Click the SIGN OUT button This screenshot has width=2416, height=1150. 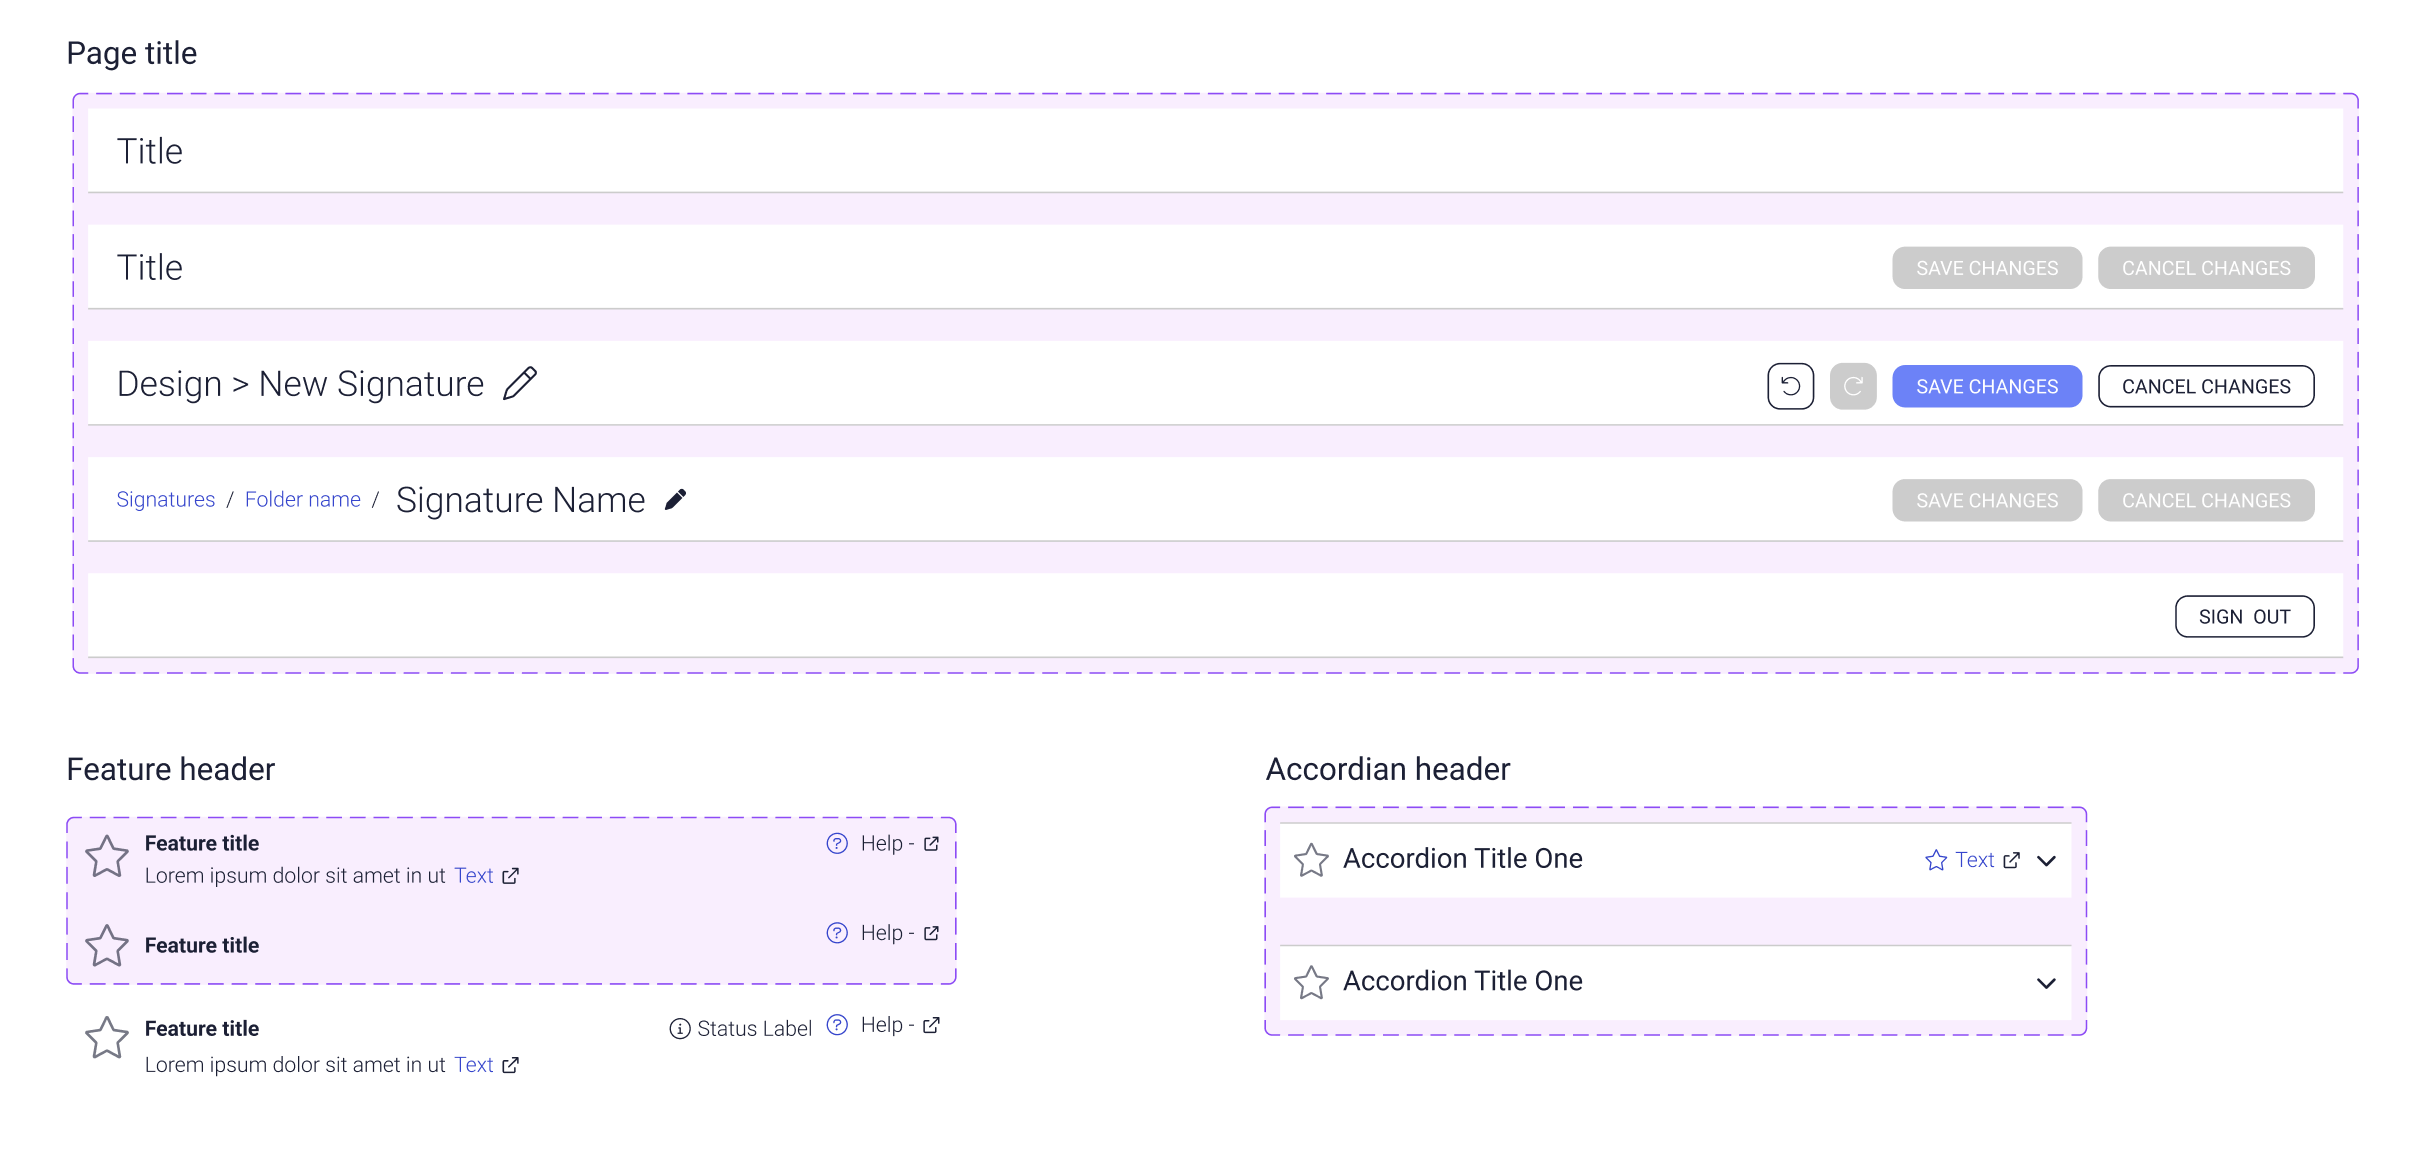click(2244, 617)
